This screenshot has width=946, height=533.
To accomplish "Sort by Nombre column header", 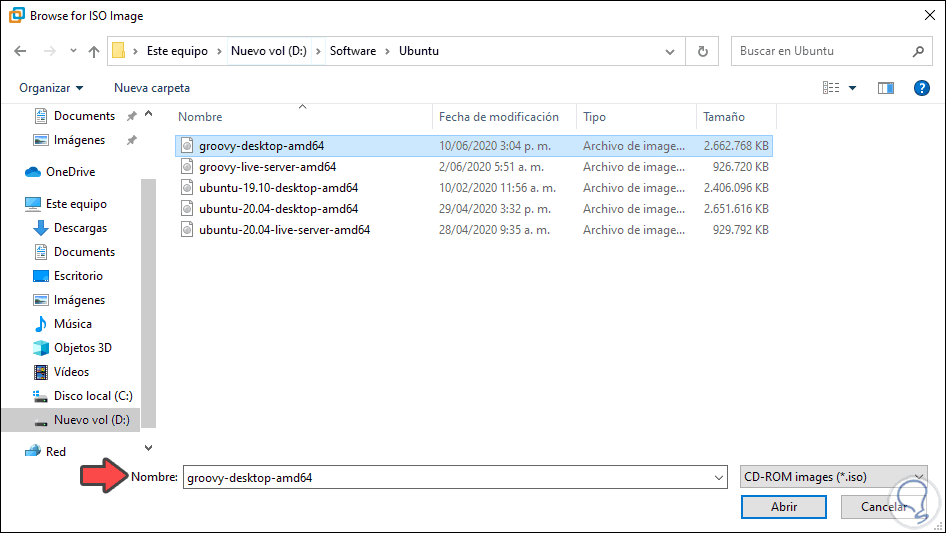I will click(200, 117).
